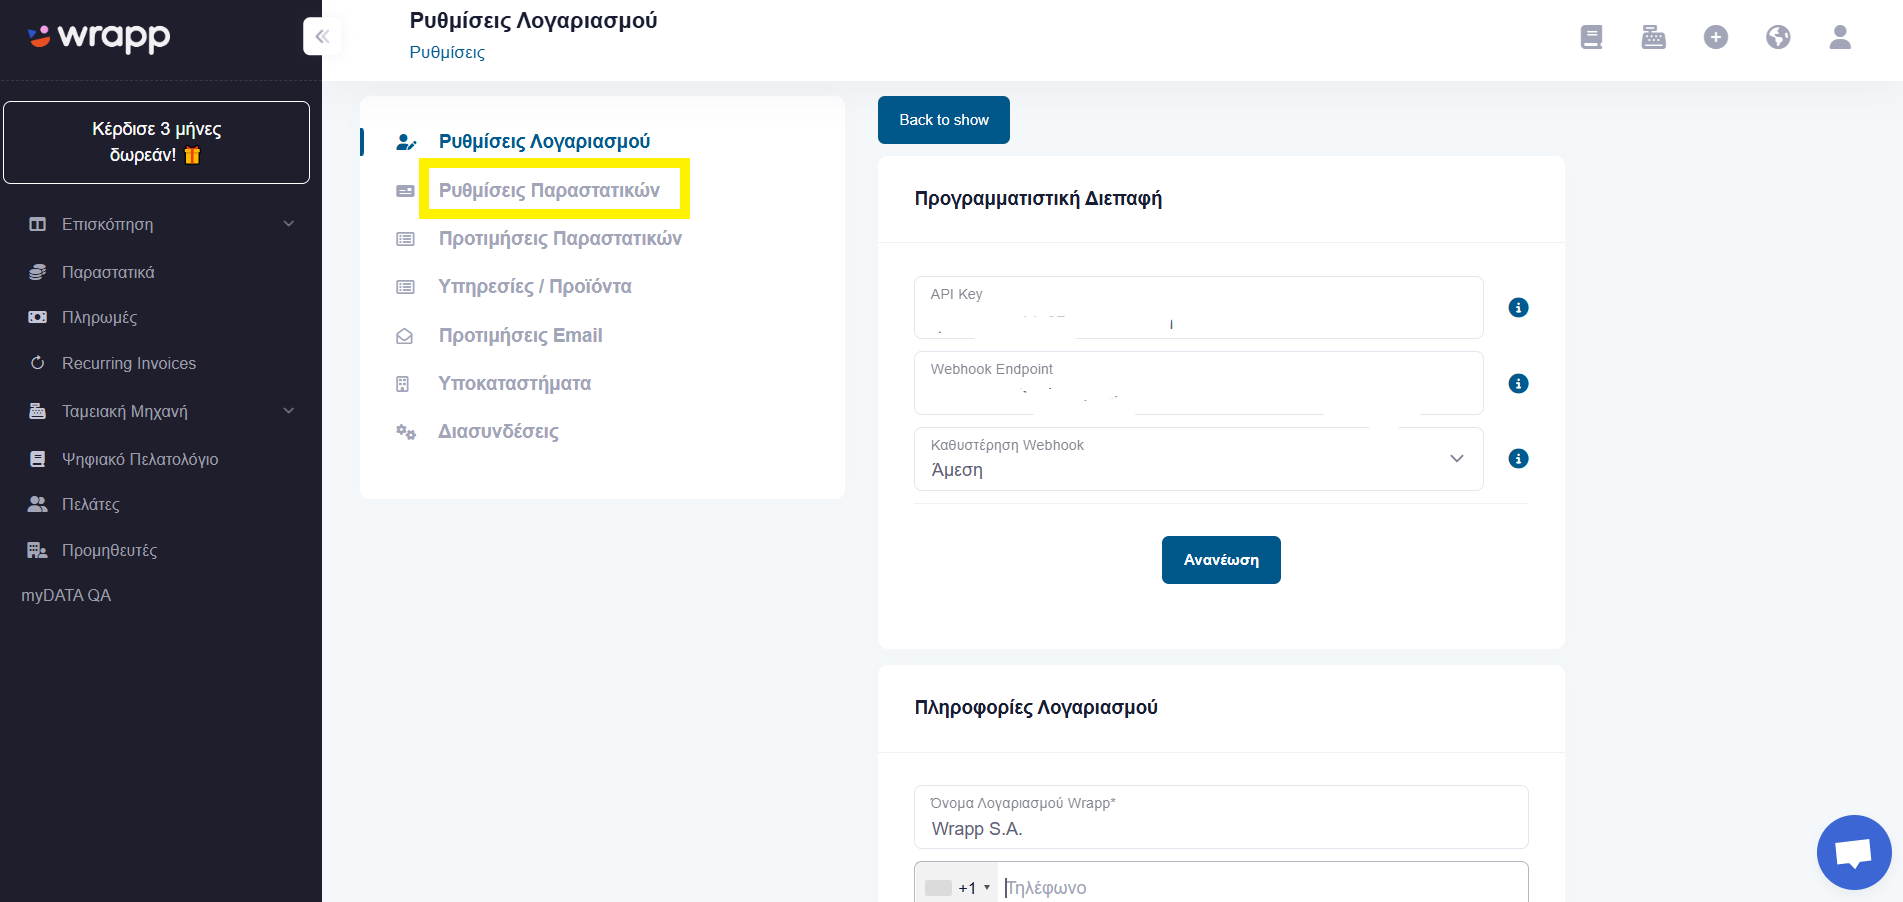This screenshot has width=1903, height=902.
Task: Click the Όνομα Λογαριασμού Wrapp field
Action: tap(1220, 817)
